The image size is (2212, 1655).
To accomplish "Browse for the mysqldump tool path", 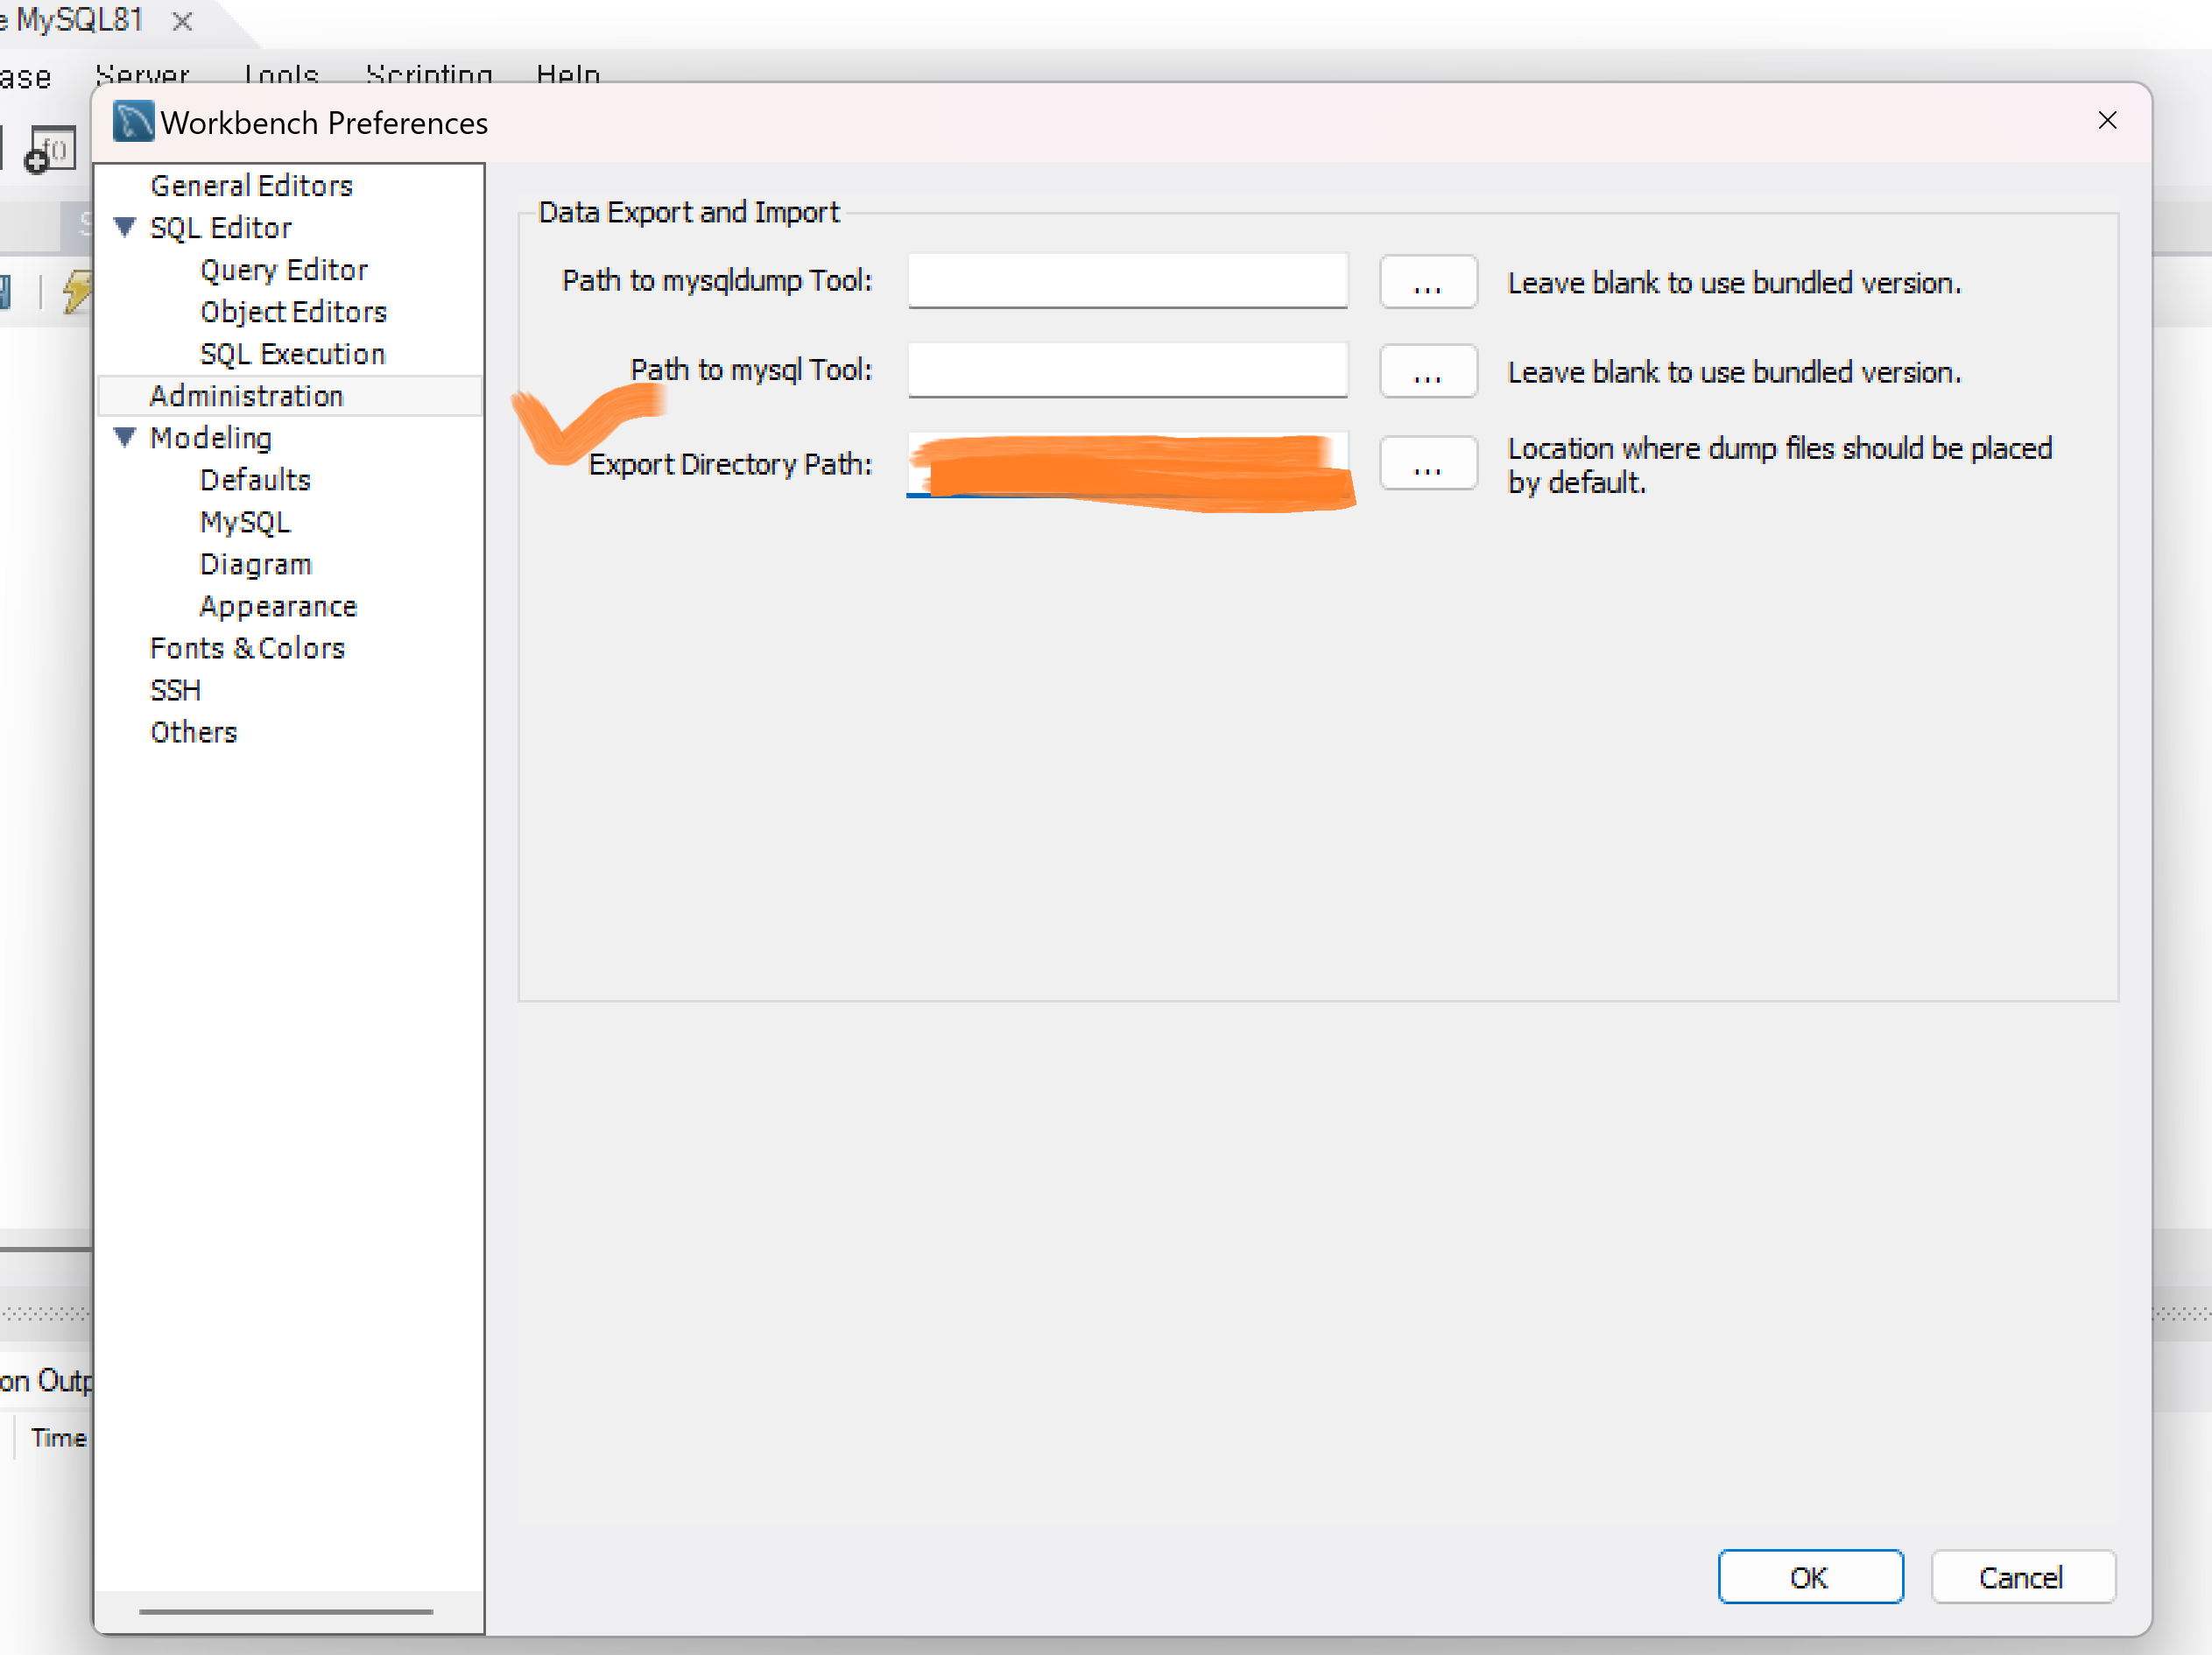I will coord(1427,283).
